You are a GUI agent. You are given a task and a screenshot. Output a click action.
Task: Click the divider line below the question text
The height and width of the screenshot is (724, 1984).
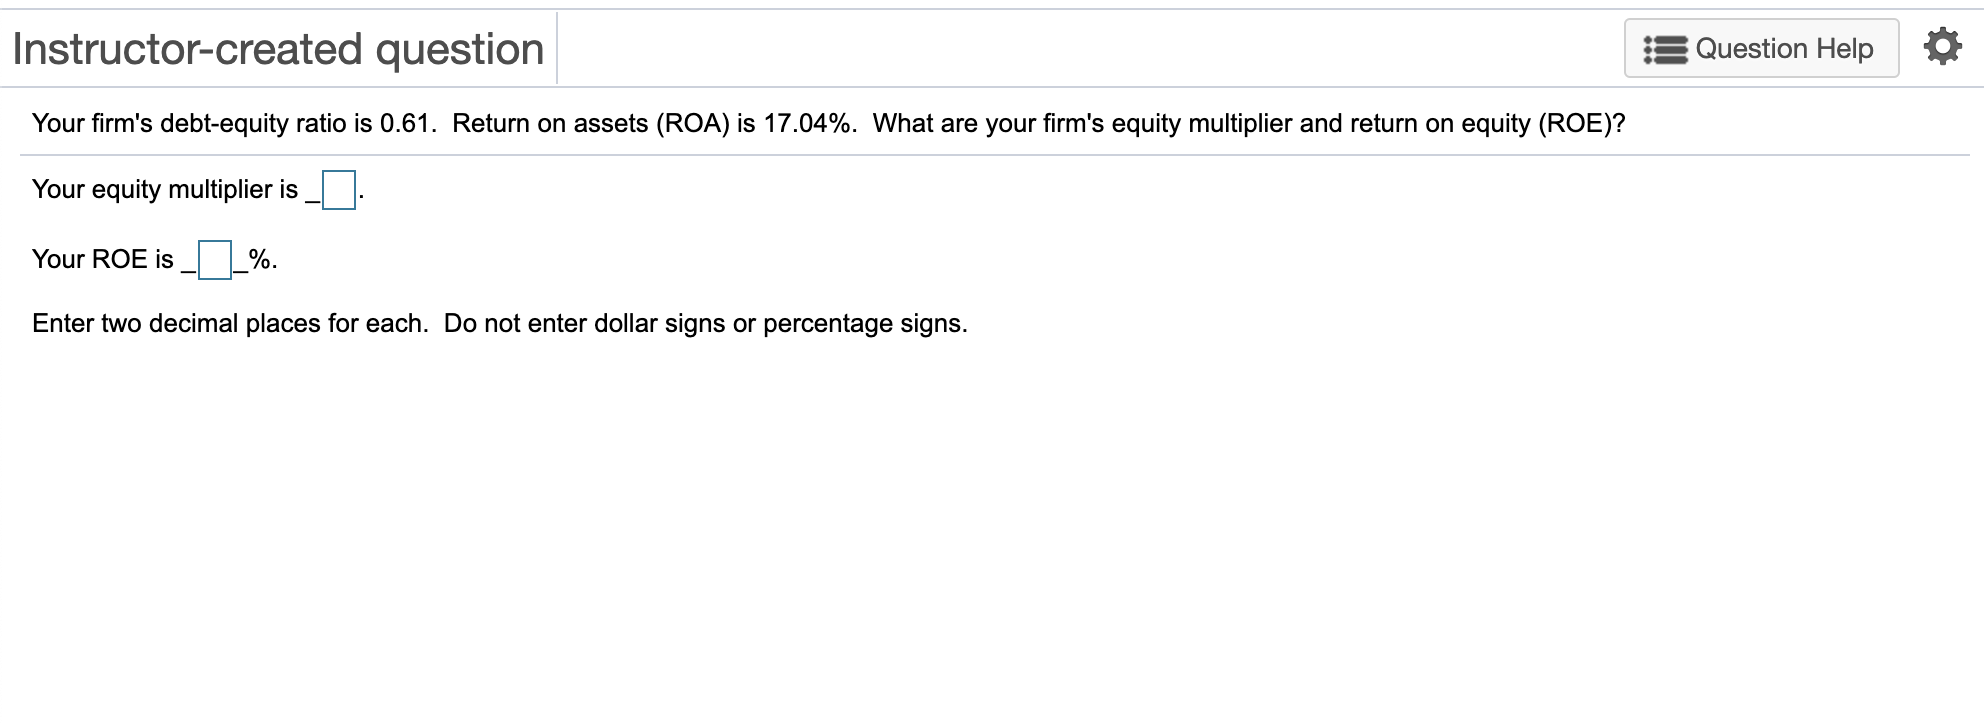990,153
